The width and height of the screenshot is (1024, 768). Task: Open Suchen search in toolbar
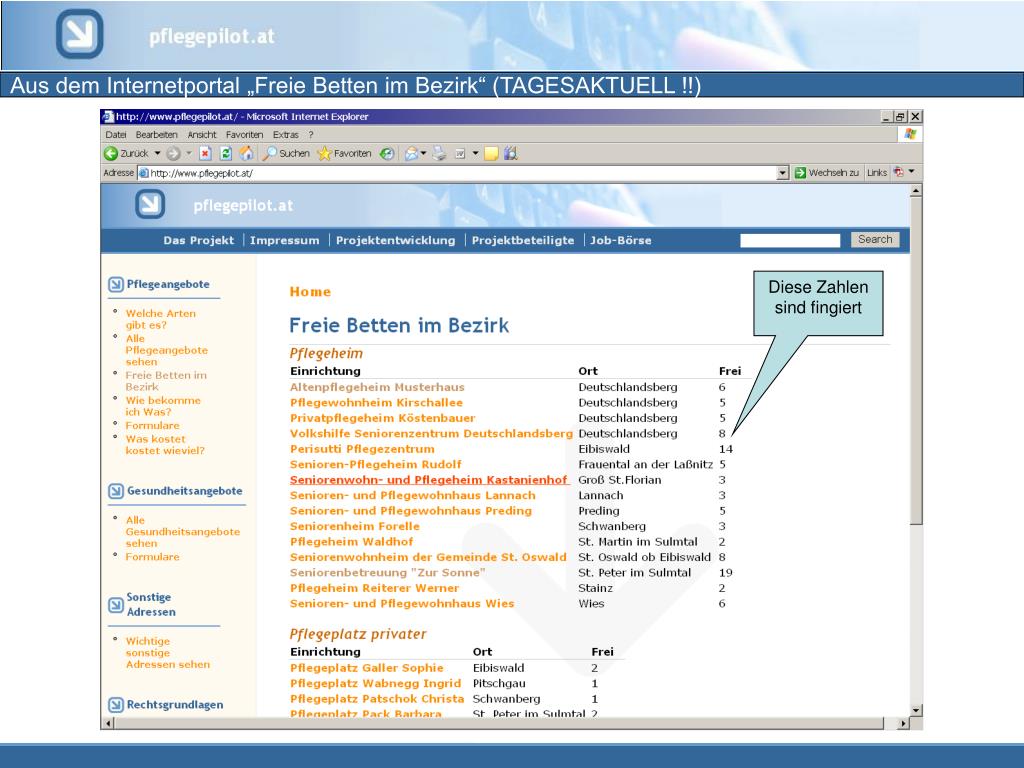pyautogui.click(x=286, y=153)
